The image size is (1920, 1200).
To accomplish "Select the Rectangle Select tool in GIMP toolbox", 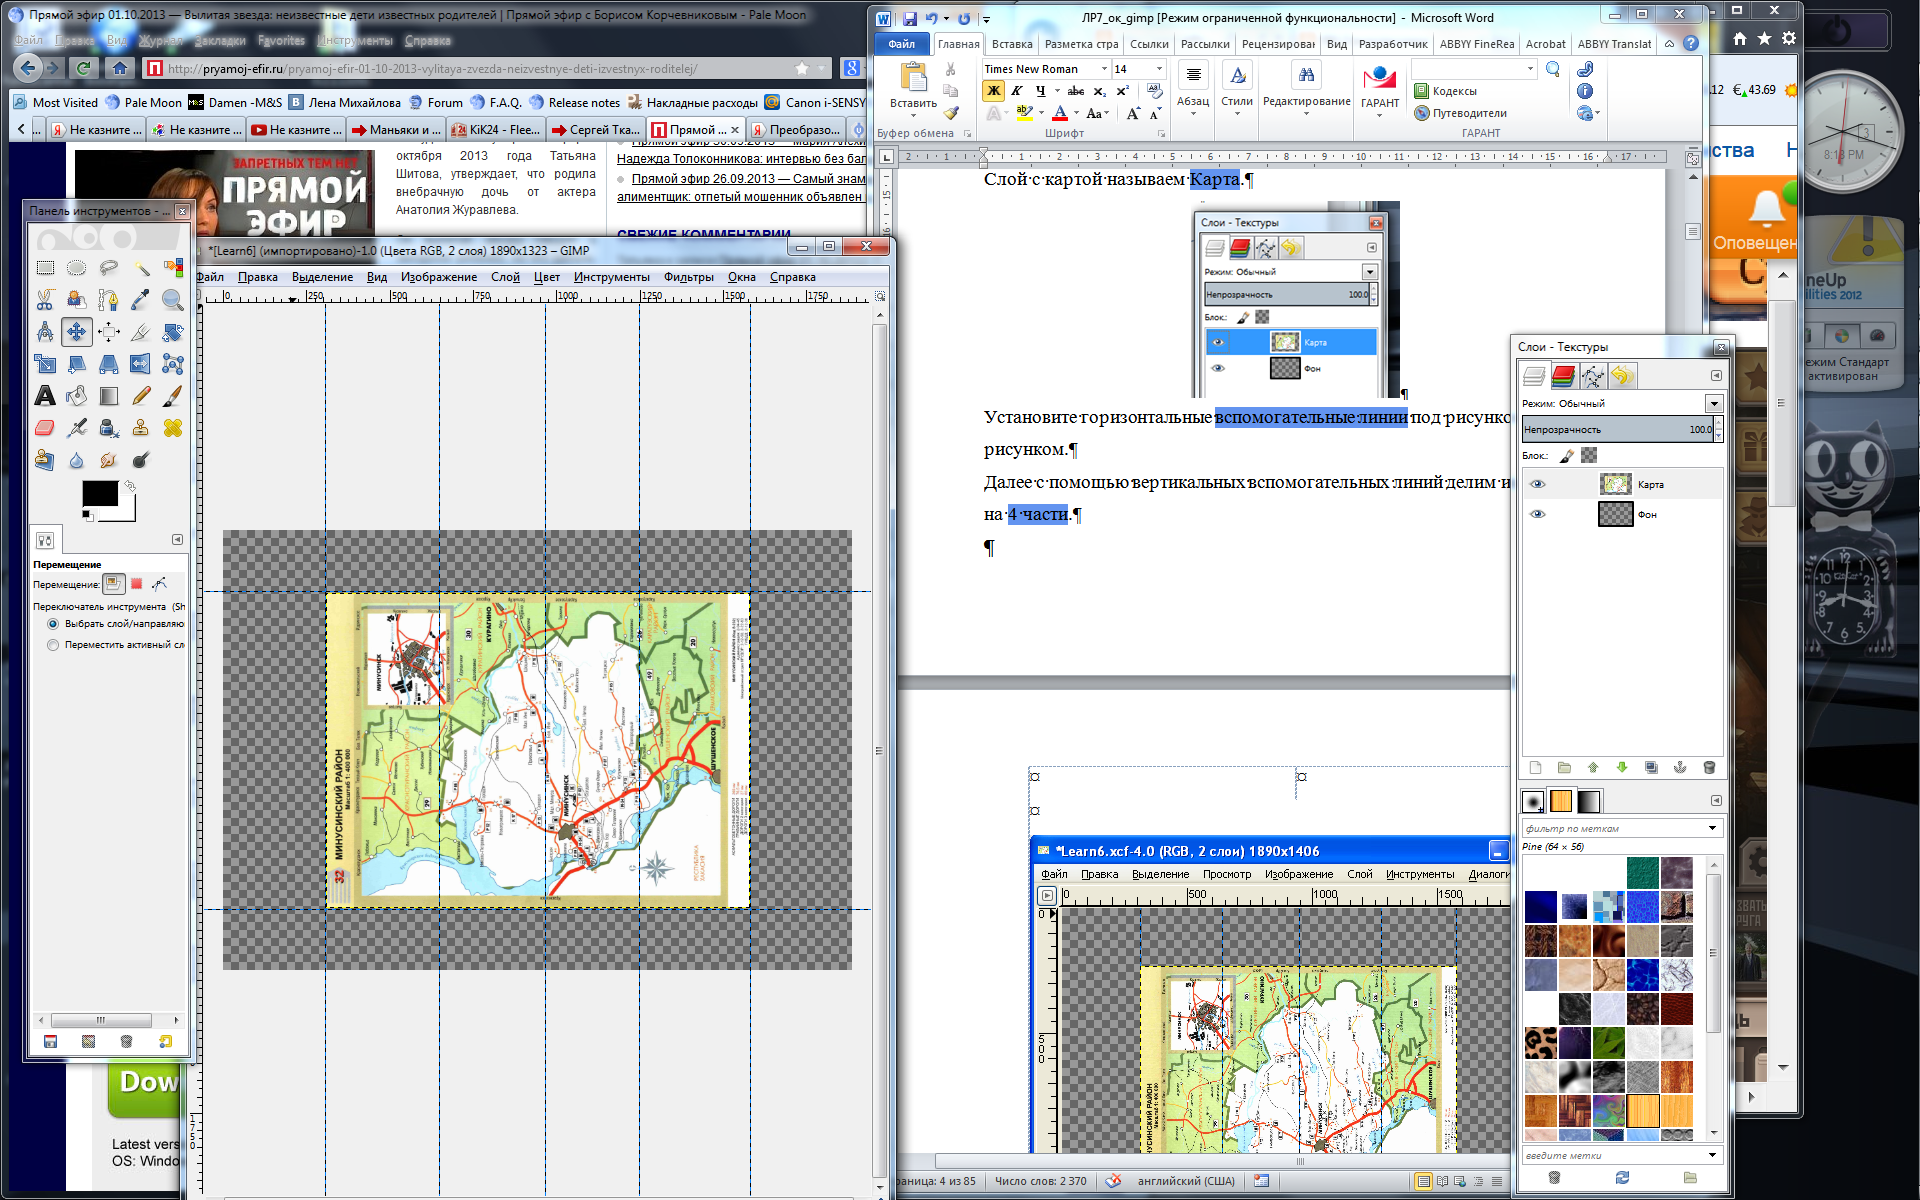I will coord(45,268).
